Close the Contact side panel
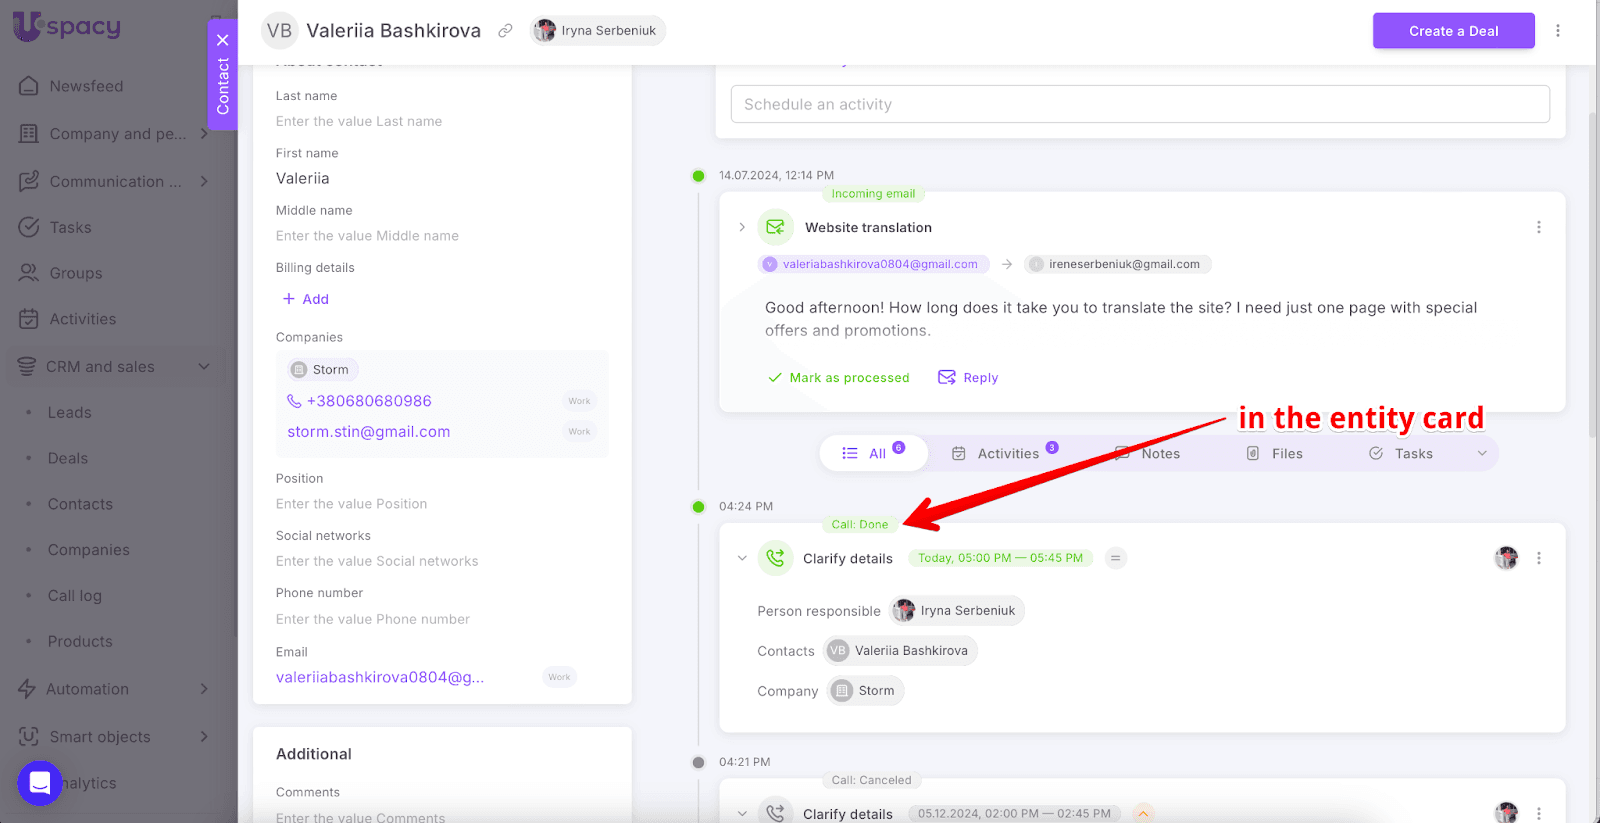 [x=223, y=40]
